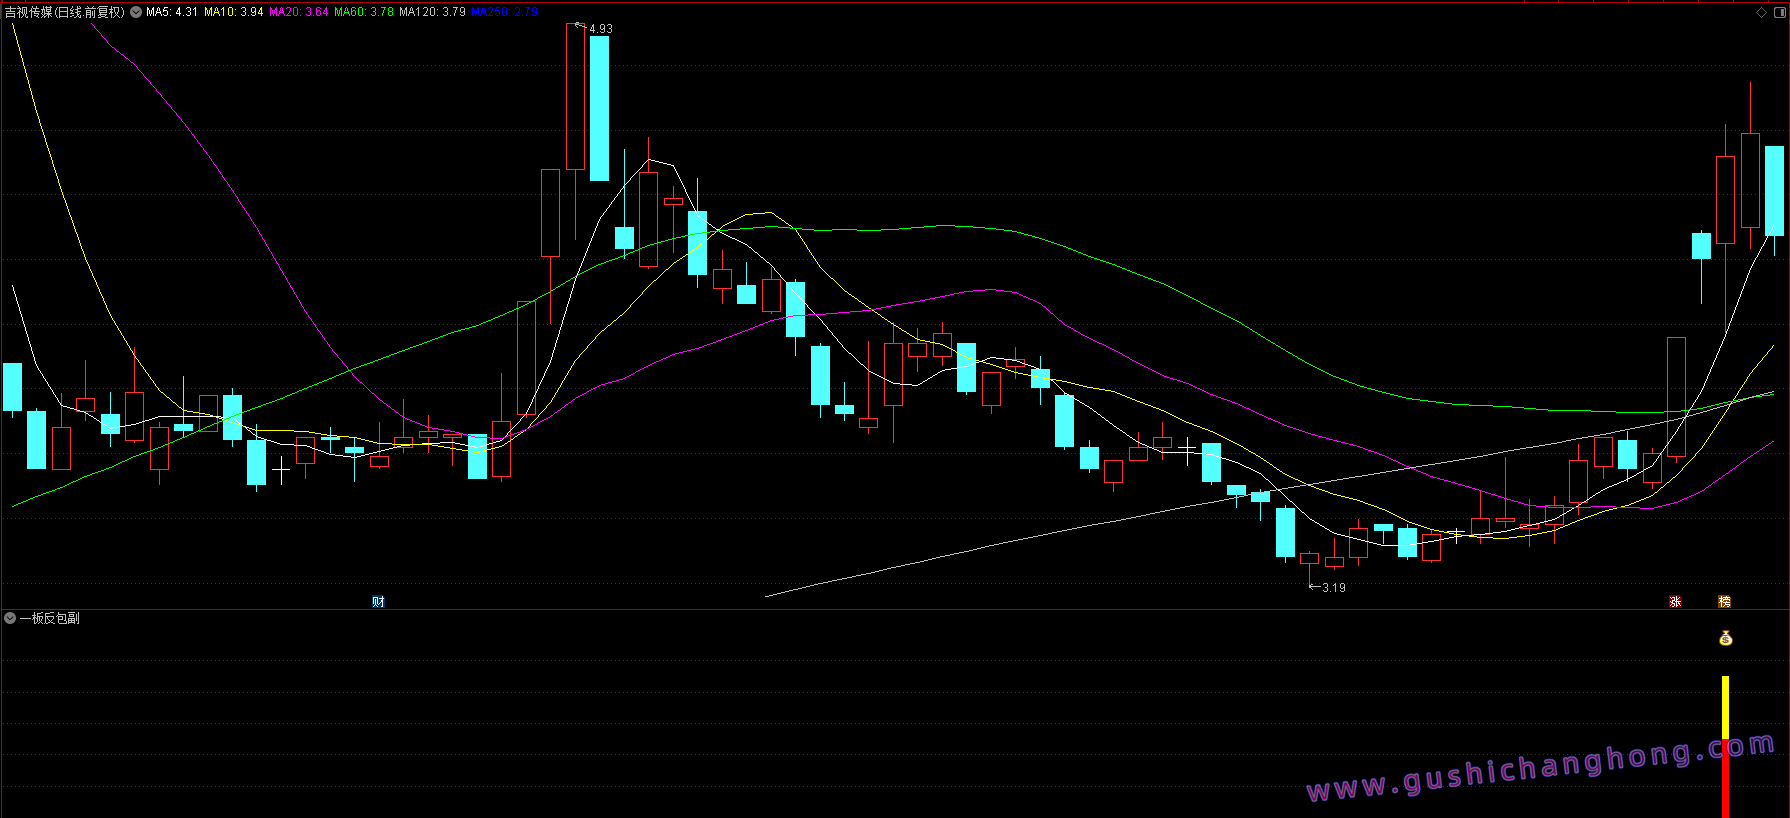Viewport: 1790px width, 818px height.
Task: Click the 财 financial marker icon
Action: tap(378, 601)
